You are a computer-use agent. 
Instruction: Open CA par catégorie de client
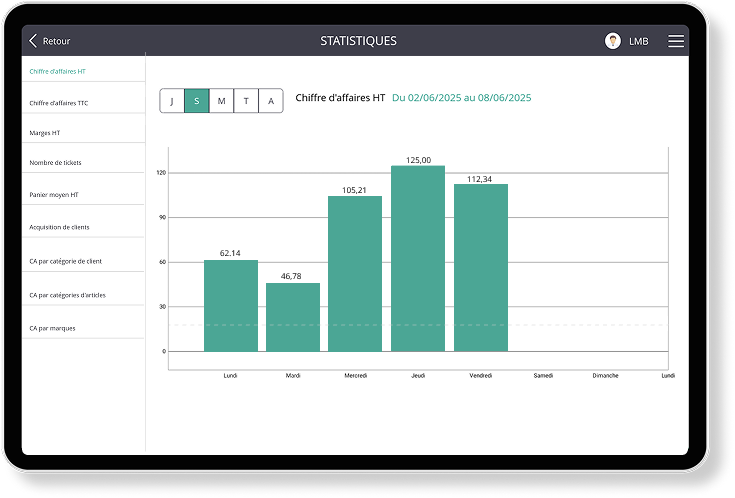click(66, 261)
